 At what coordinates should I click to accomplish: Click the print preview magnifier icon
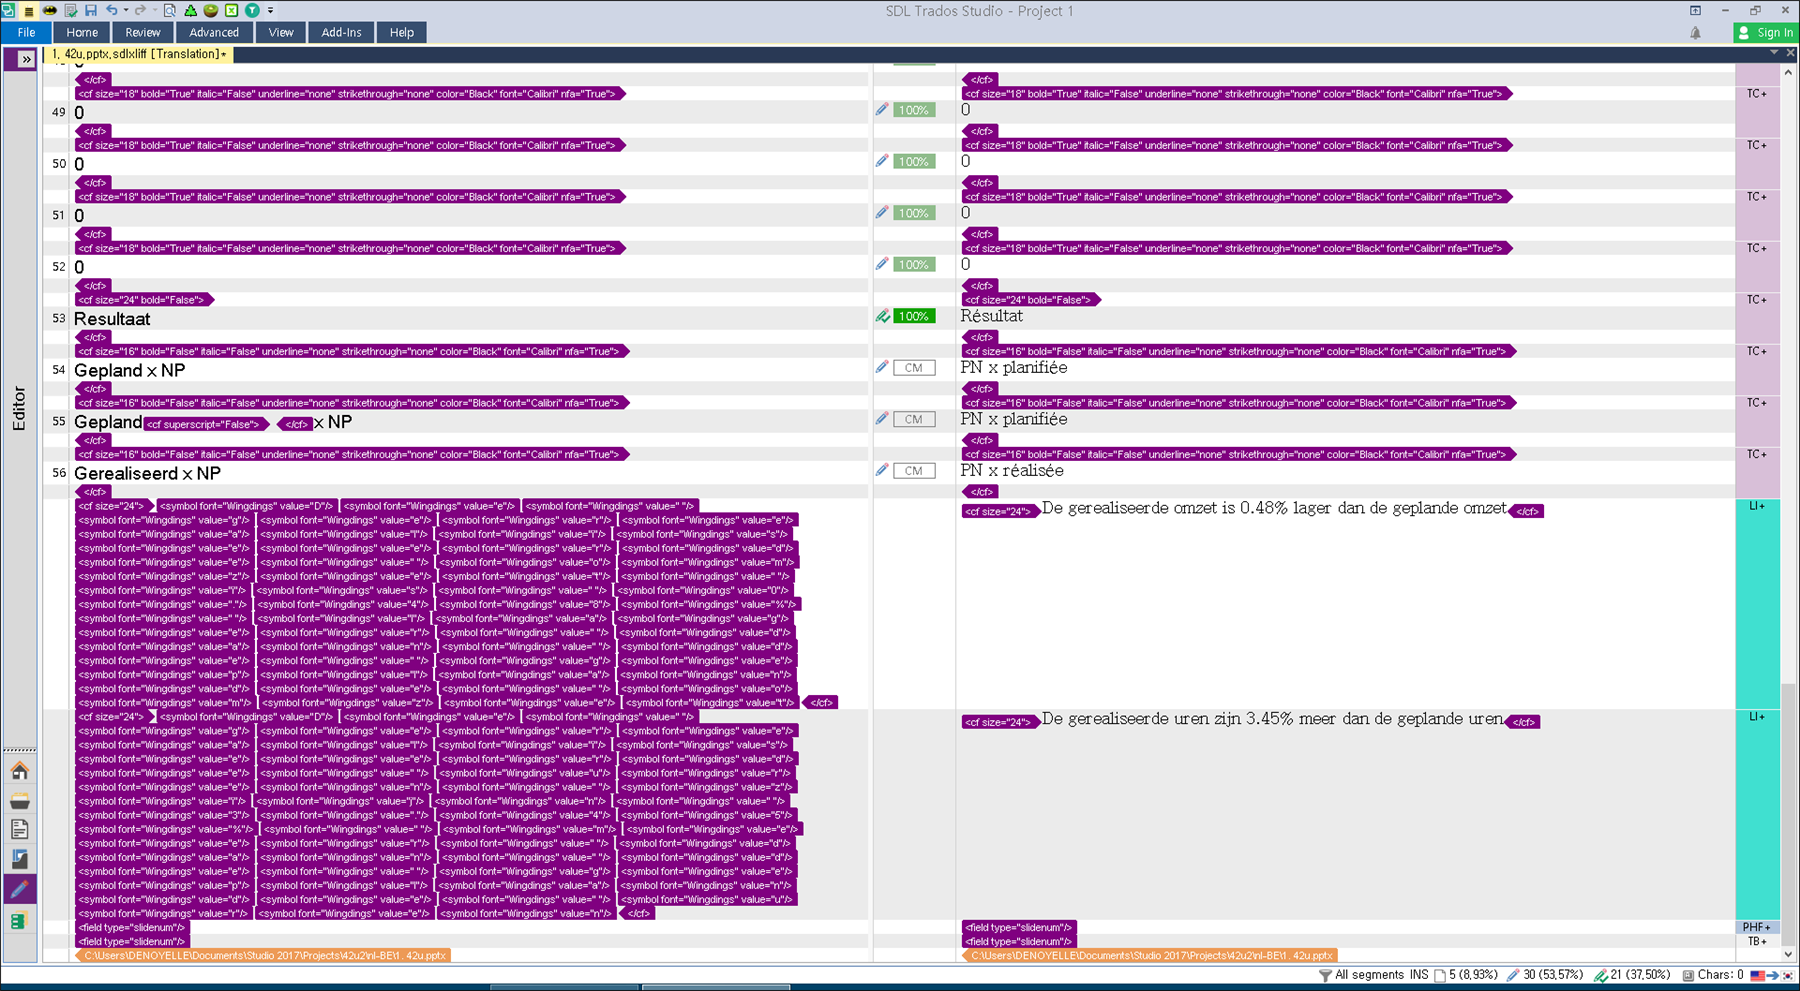(x=169, y=10)
